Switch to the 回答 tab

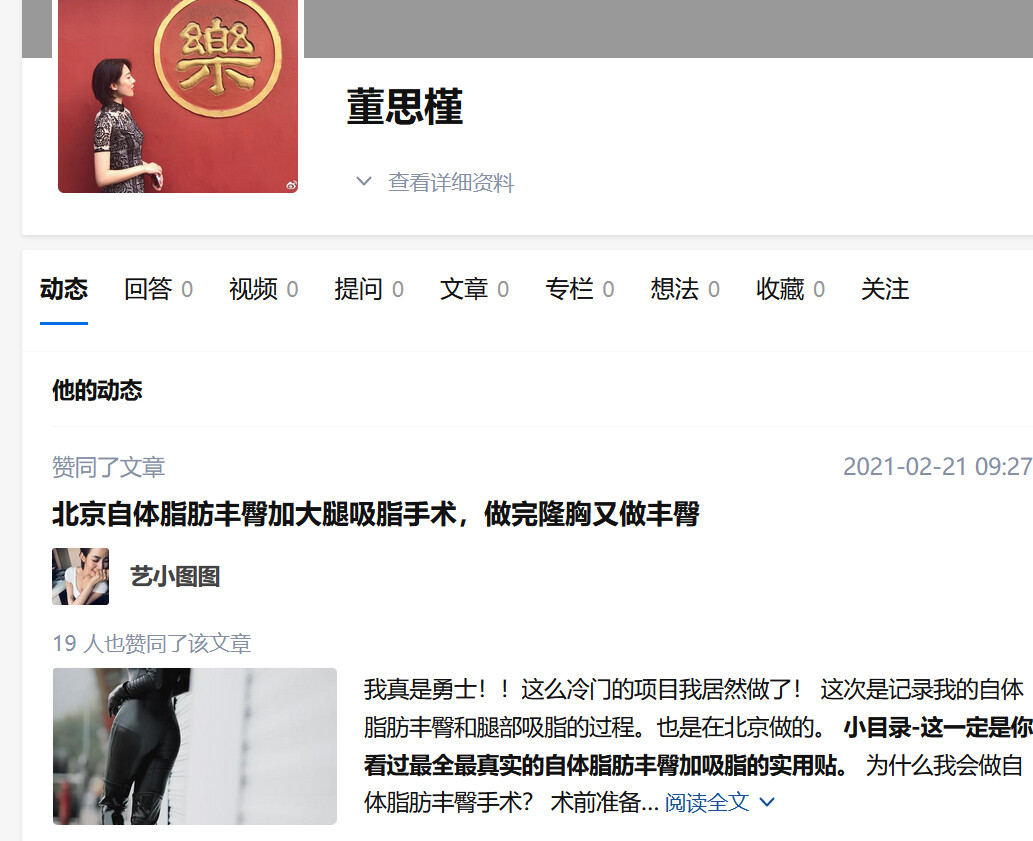coord(158,290)
